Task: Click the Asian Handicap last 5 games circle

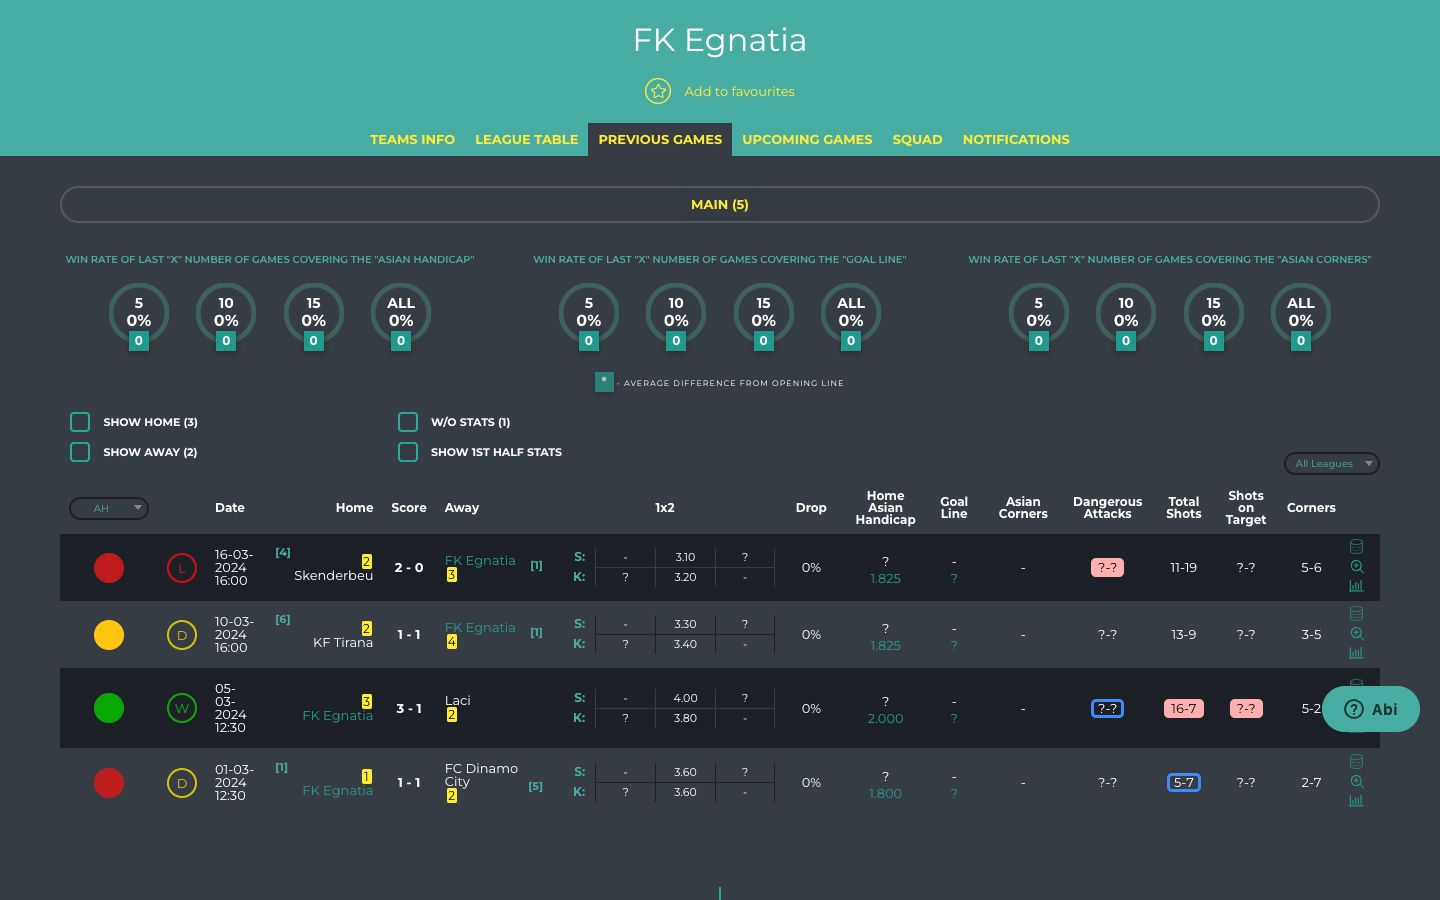Action: point(139,314)
